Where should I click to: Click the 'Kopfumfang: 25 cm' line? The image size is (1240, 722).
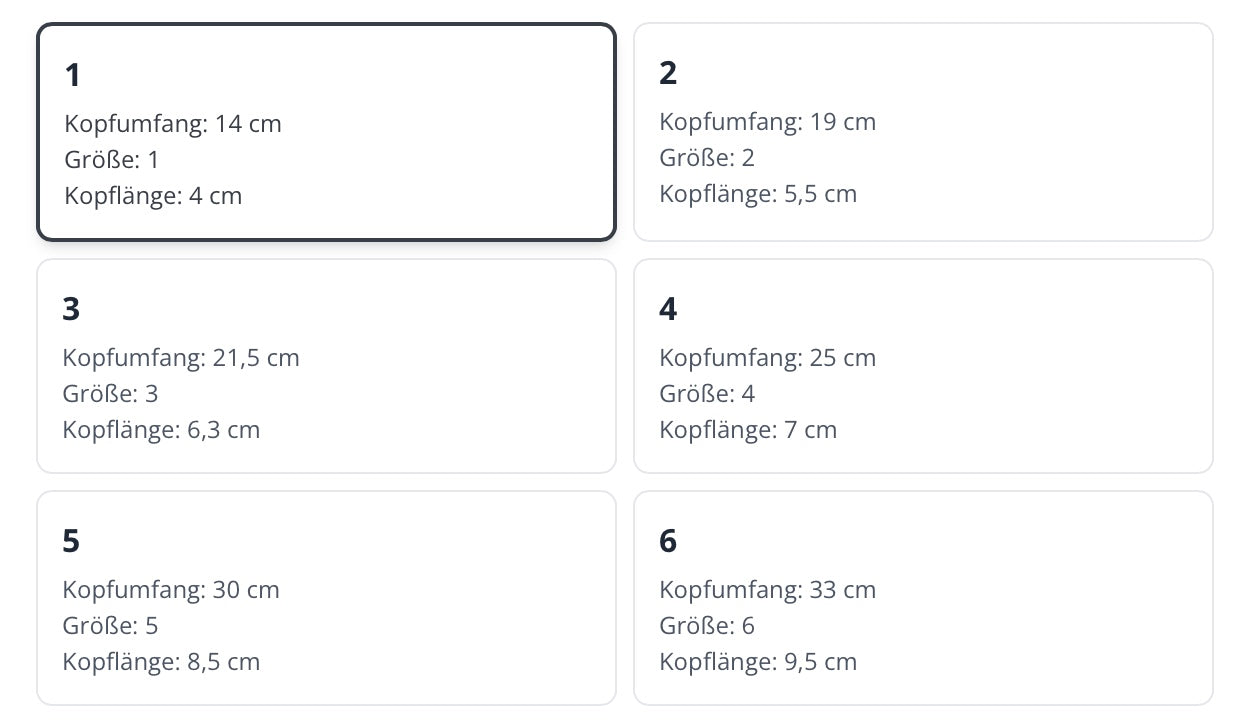767,358
